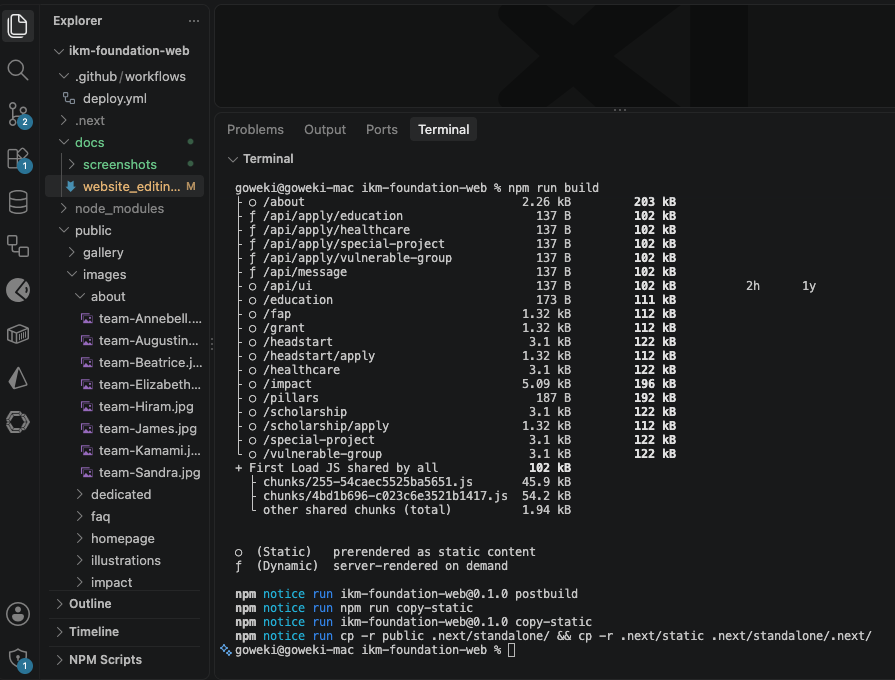The image size is (895, 680).
Task: Collapse the docs folder
Action: pos(64,142)
